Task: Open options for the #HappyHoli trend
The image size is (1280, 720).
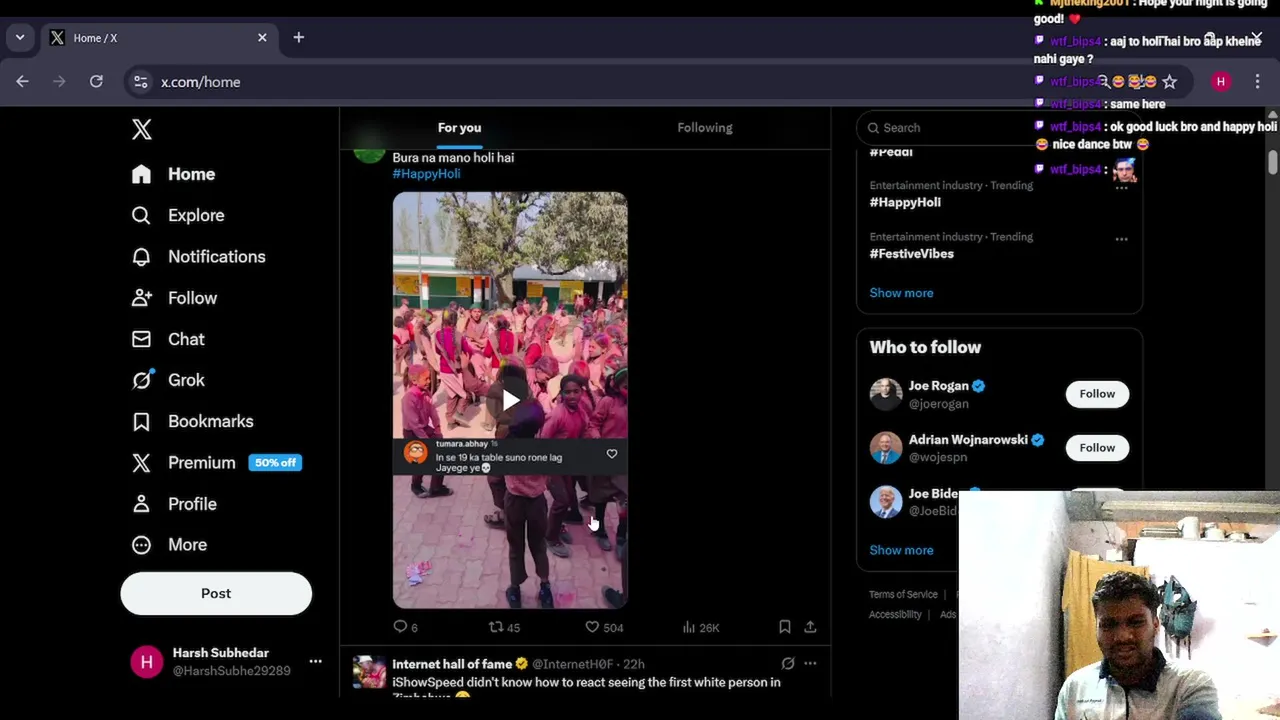Action: (1121, 188)
